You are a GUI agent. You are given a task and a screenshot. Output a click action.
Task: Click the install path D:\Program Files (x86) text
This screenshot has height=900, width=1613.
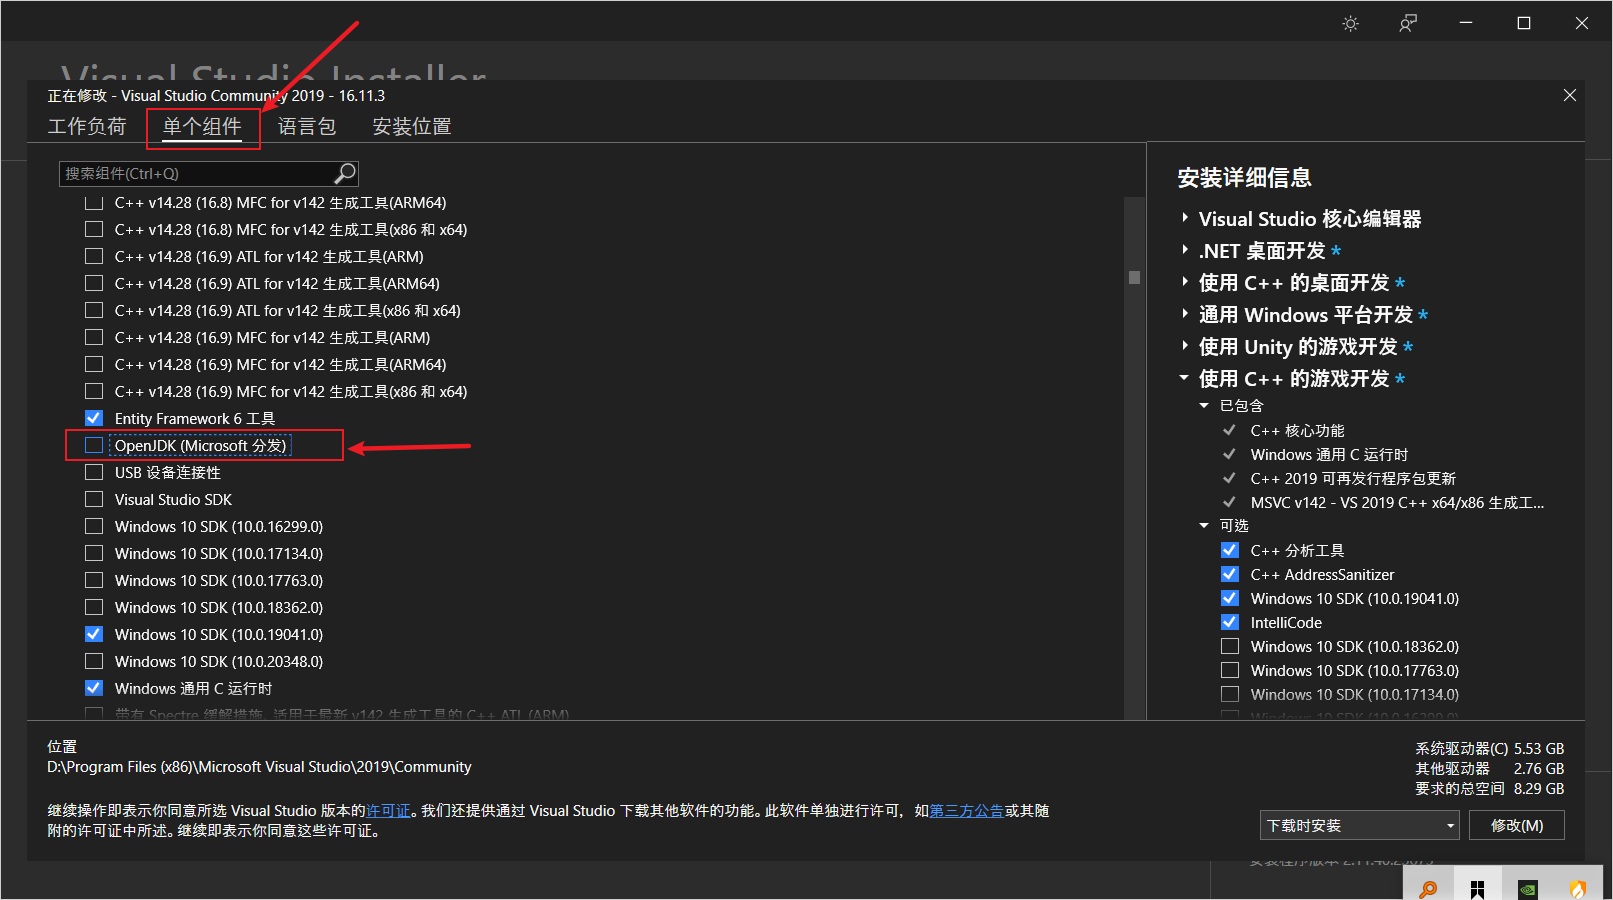(259, 767)
